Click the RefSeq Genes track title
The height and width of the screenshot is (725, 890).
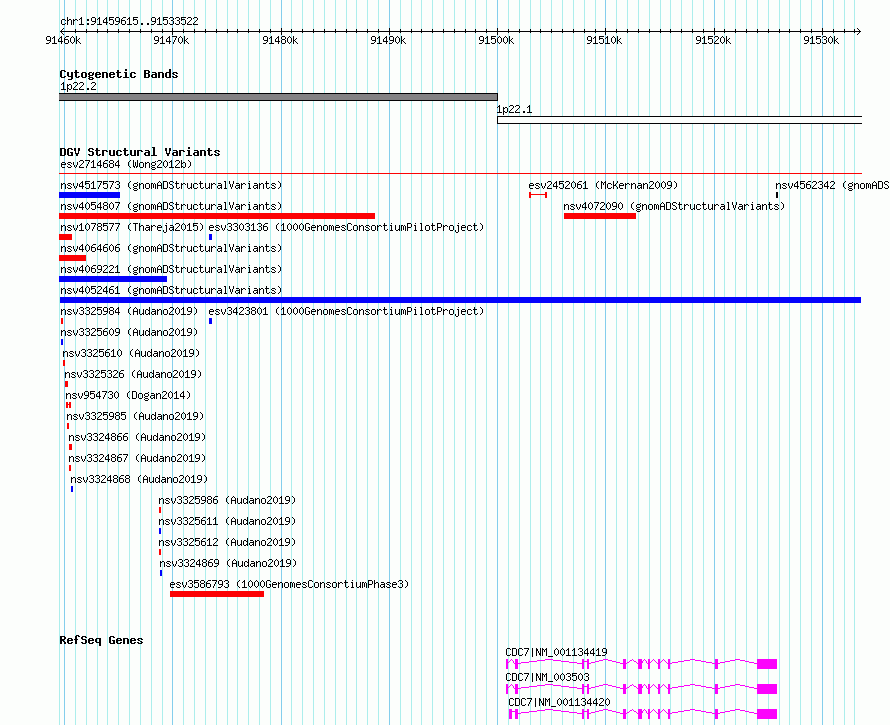click(x=101, y=640)
